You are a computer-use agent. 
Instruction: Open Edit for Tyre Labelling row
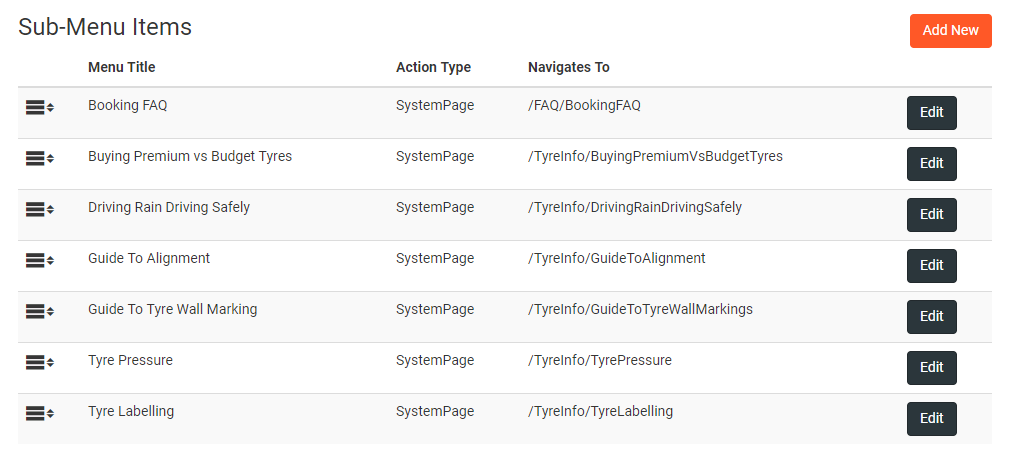tap(931, 419)
